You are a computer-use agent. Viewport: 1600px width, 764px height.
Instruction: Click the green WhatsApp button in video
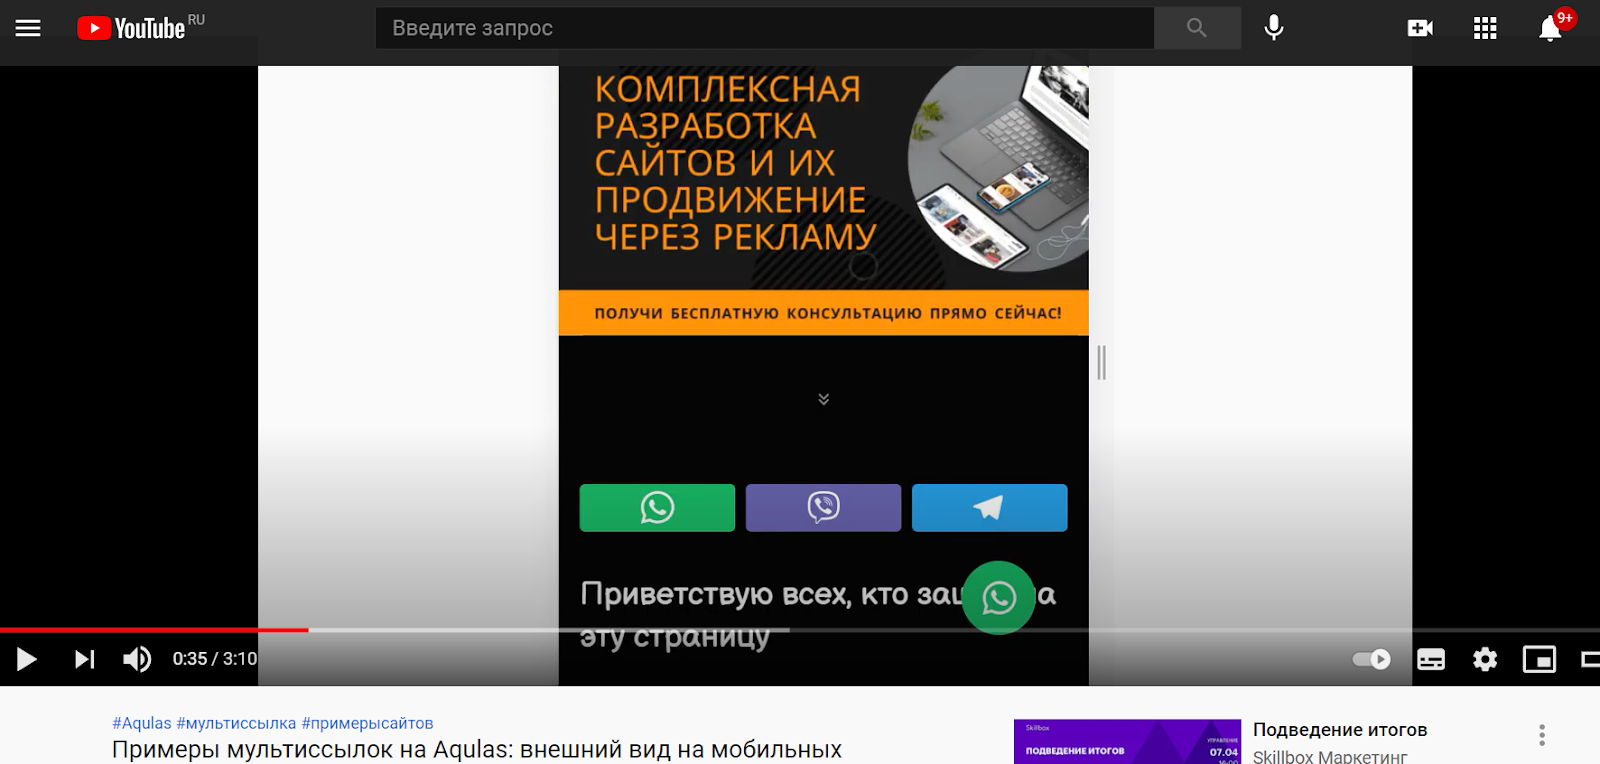coord(657,508)
